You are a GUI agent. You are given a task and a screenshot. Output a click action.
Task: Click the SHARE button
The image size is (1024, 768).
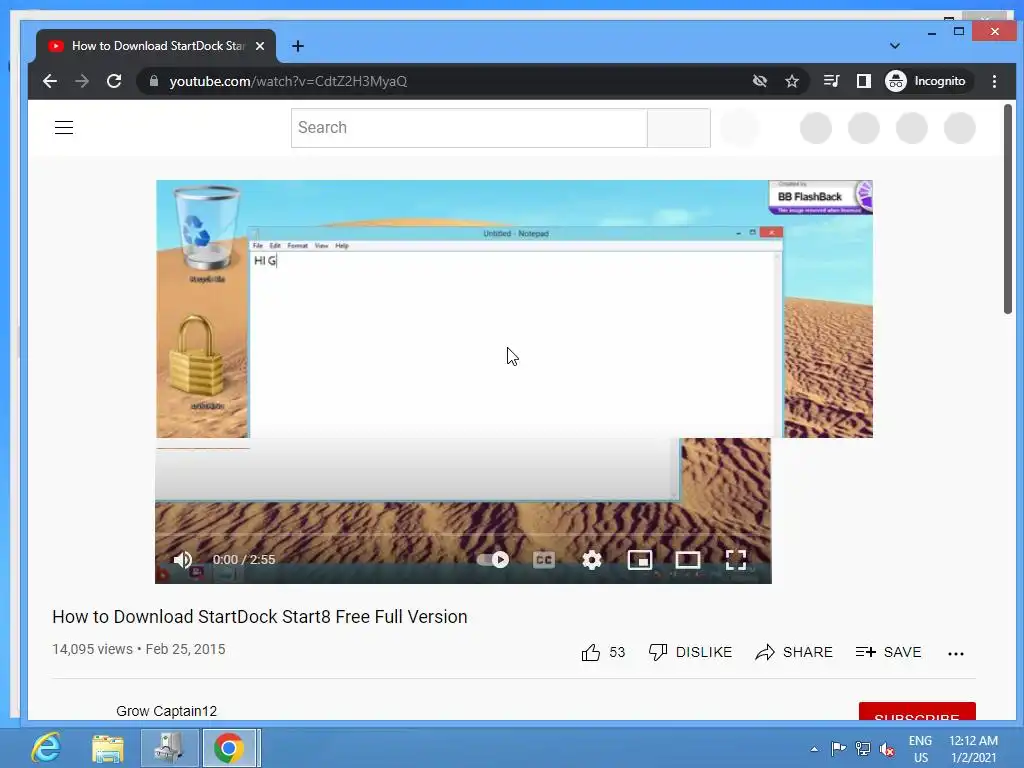794,652
